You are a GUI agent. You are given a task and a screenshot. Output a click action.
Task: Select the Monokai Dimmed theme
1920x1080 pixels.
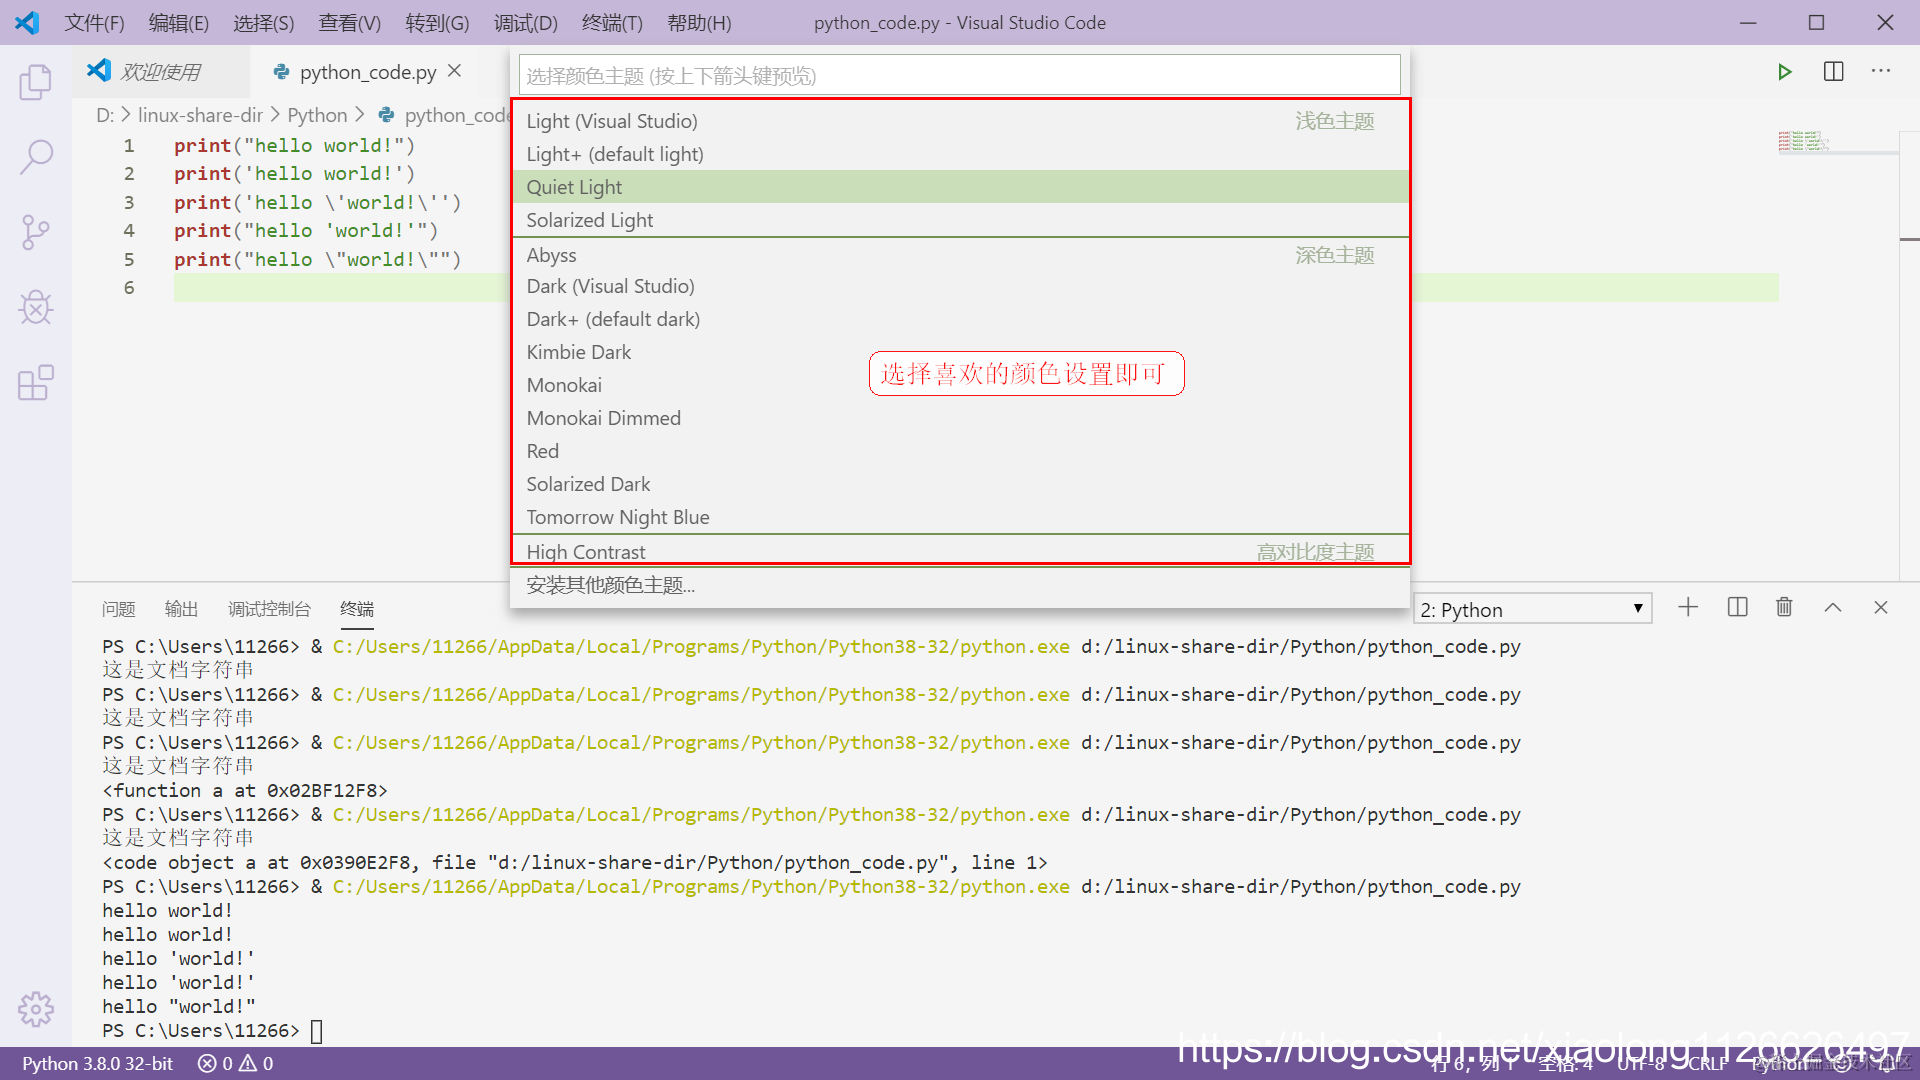[959, 418]
